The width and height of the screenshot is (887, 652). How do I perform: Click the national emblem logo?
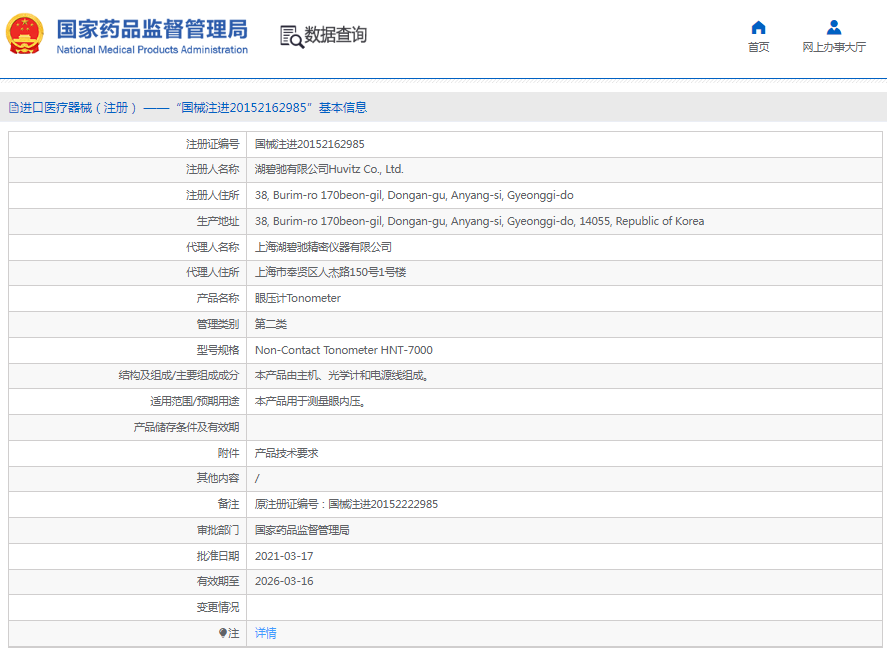point(24,34)
